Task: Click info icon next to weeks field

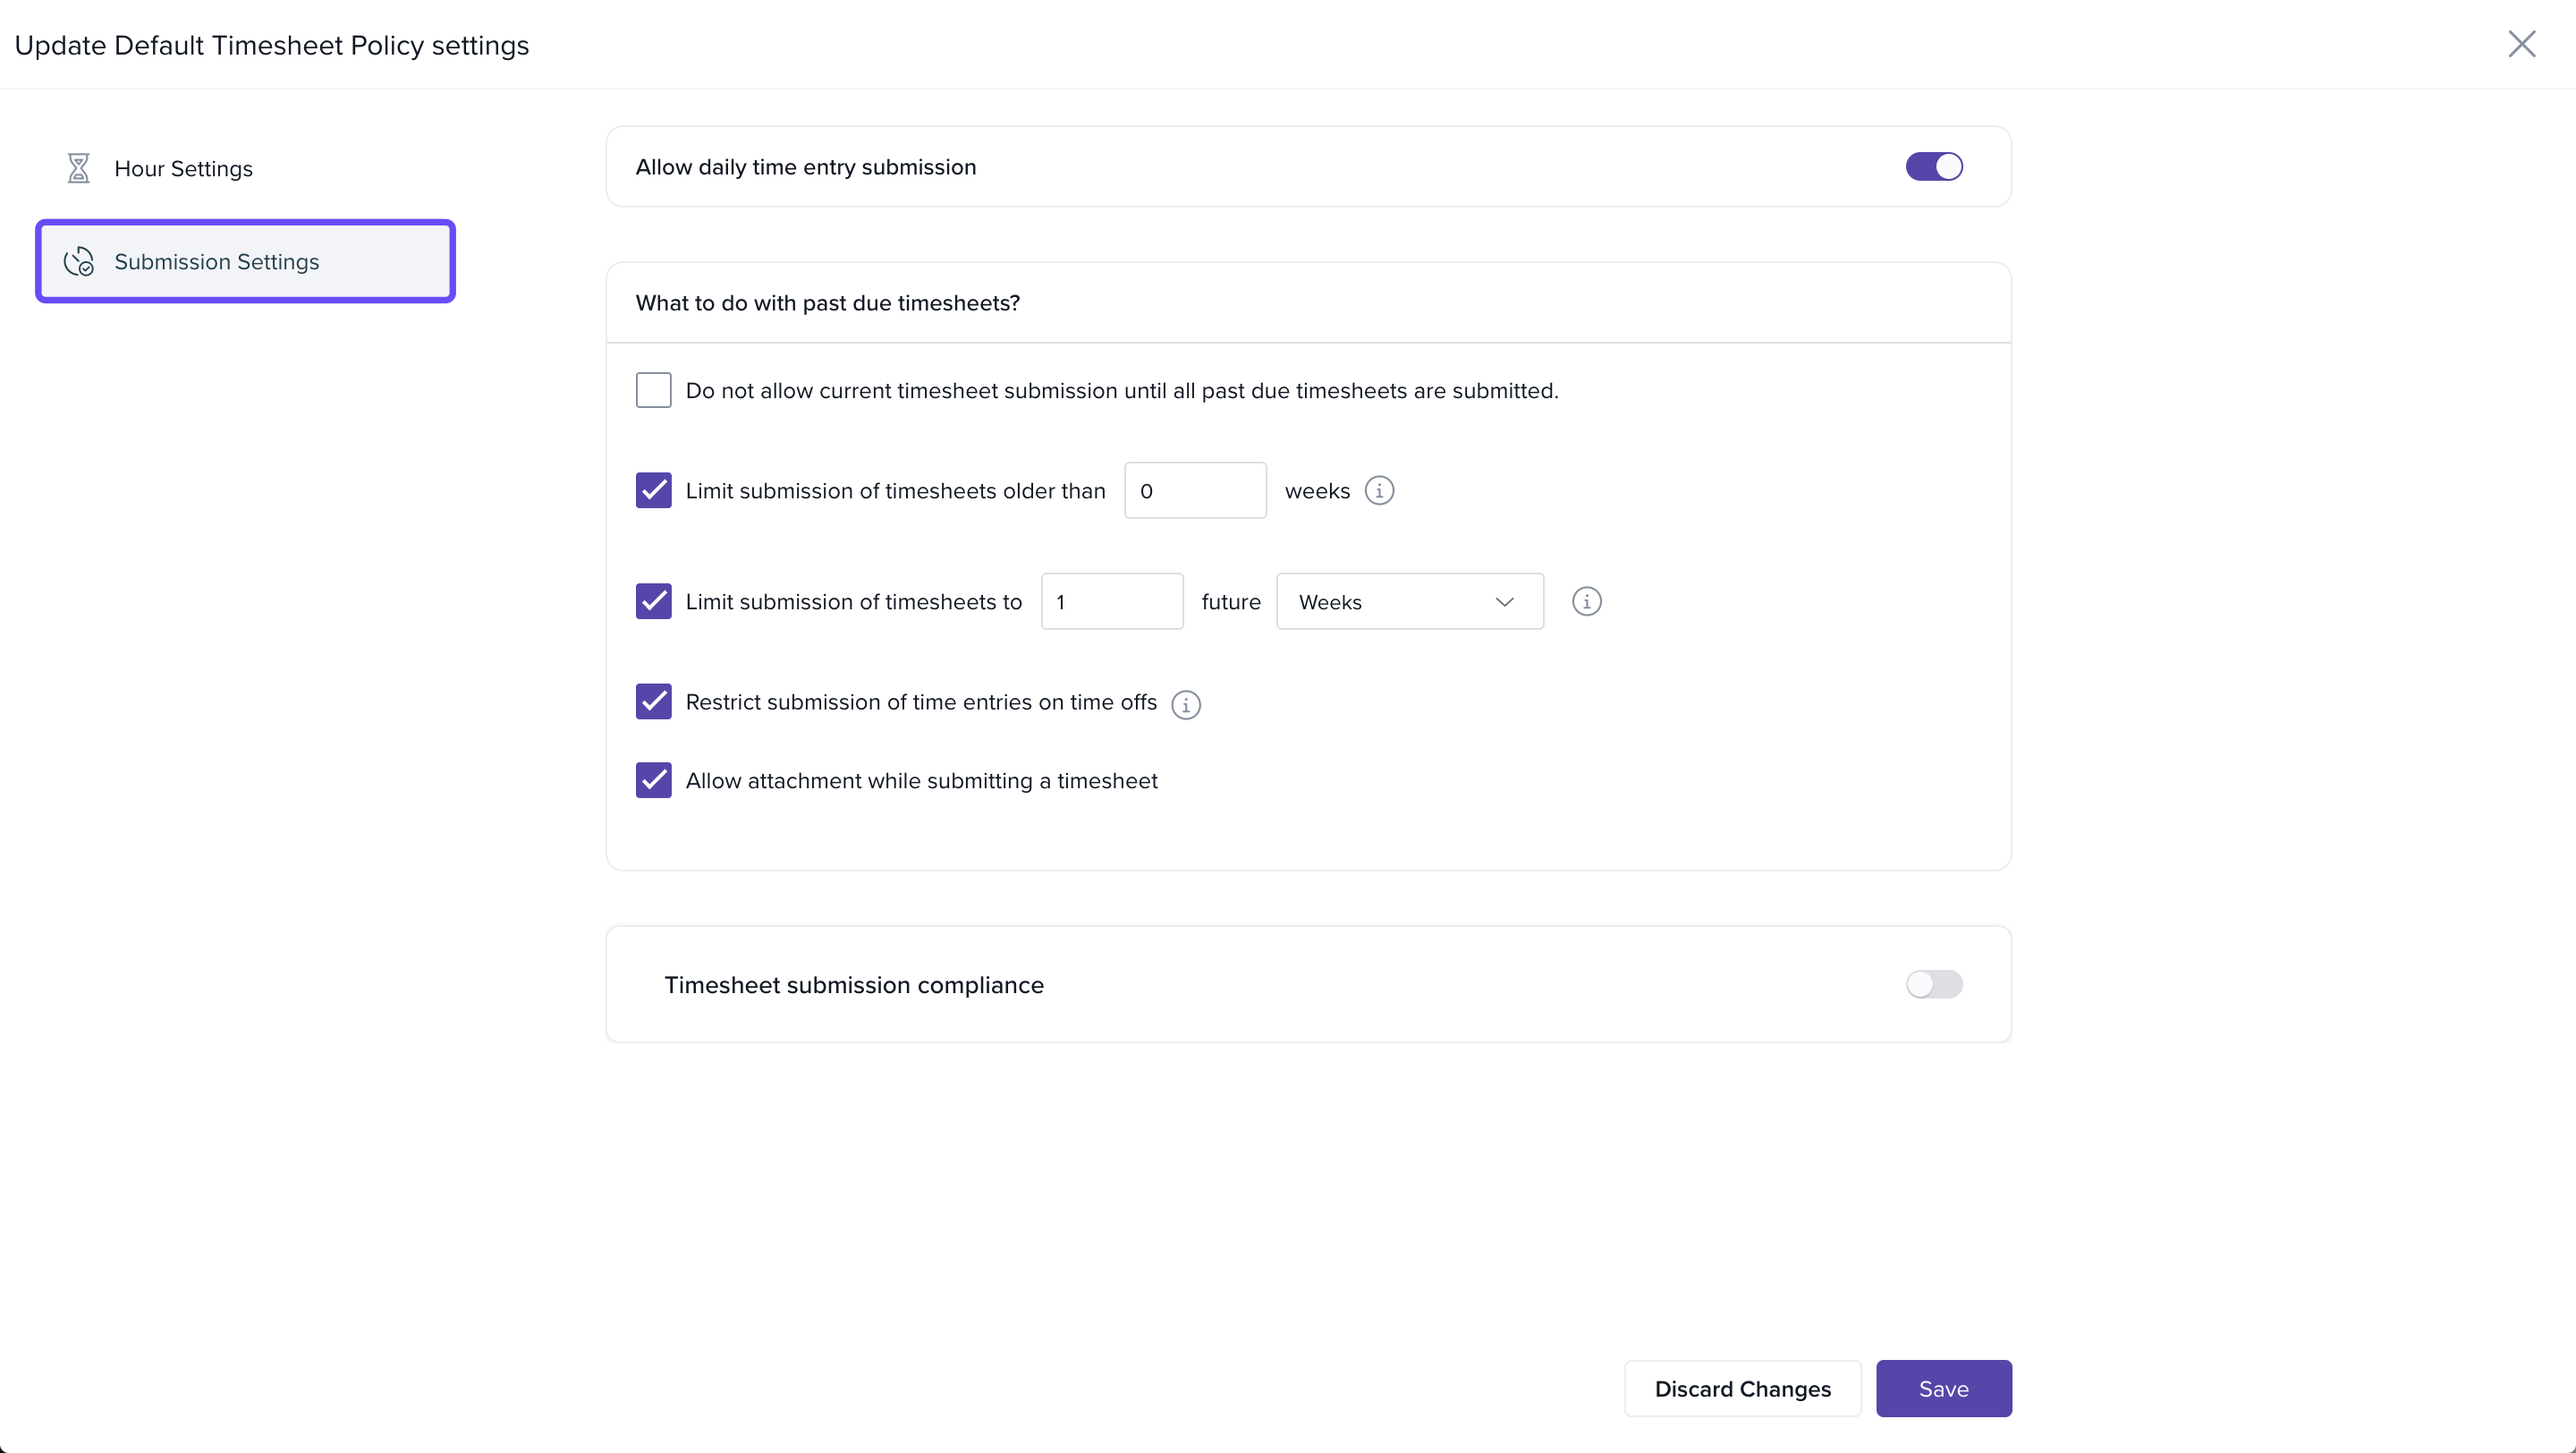Action: click(1379, 491)
